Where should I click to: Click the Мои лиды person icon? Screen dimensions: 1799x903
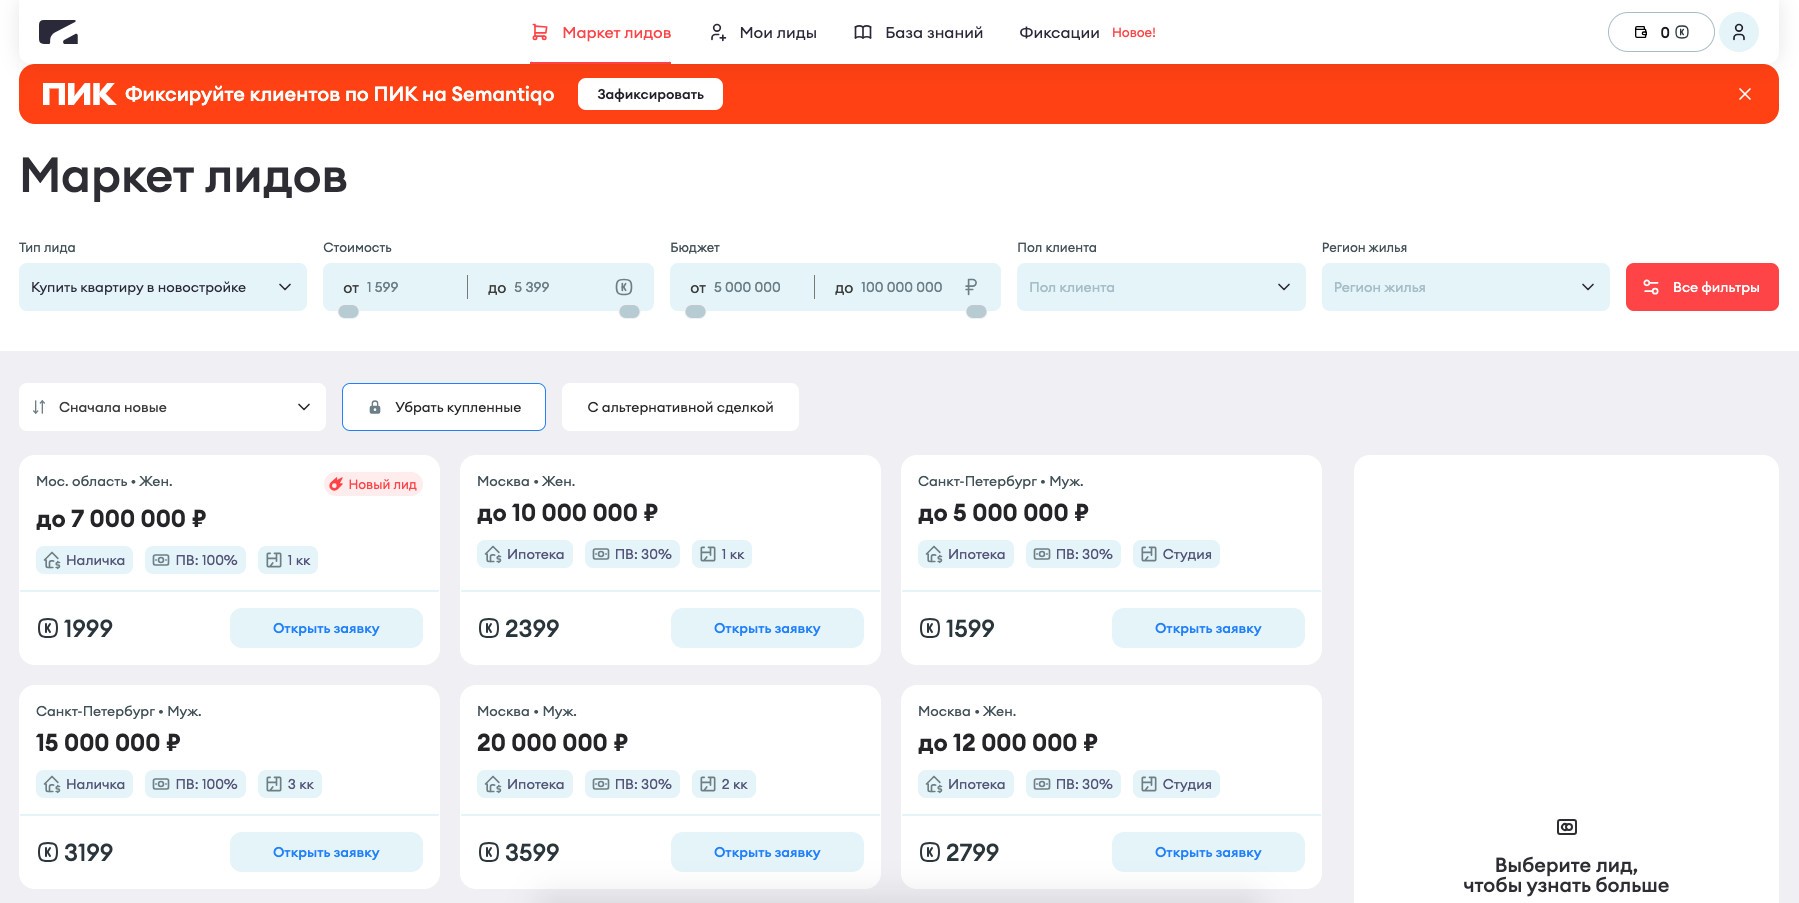[x=718, y=32]
